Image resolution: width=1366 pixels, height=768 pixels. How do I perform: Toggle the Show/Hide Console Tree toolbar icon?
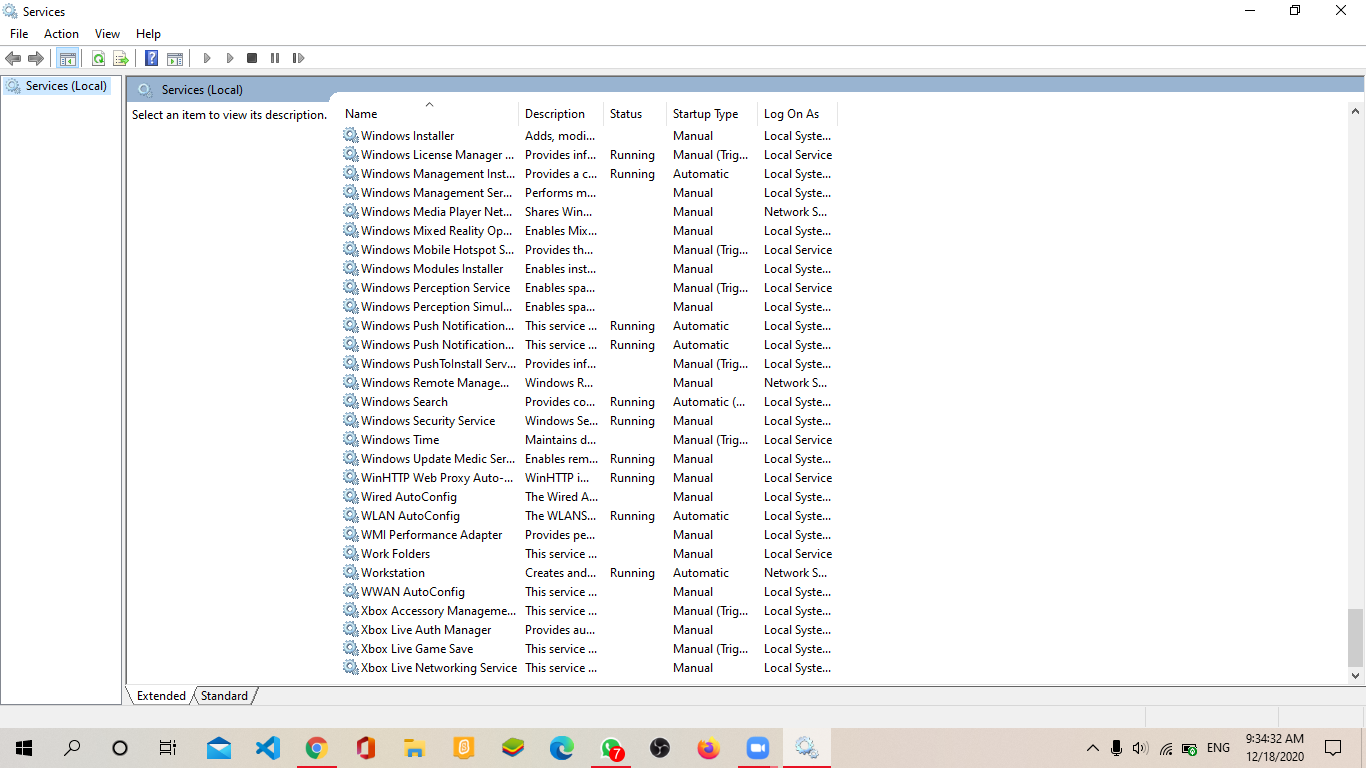tap(68, 58)
